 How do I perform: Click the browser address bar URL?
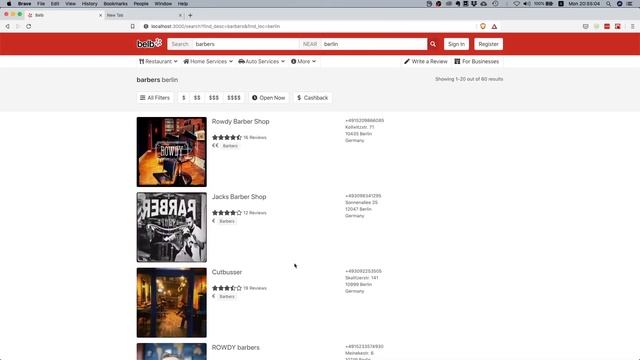pos(216,26)
